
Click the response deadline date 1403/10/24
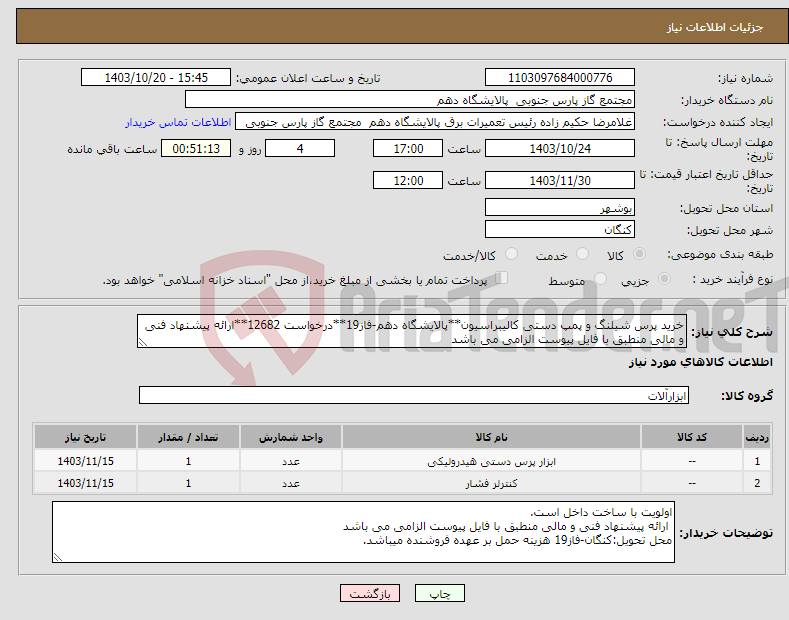[x=560, y=148]
